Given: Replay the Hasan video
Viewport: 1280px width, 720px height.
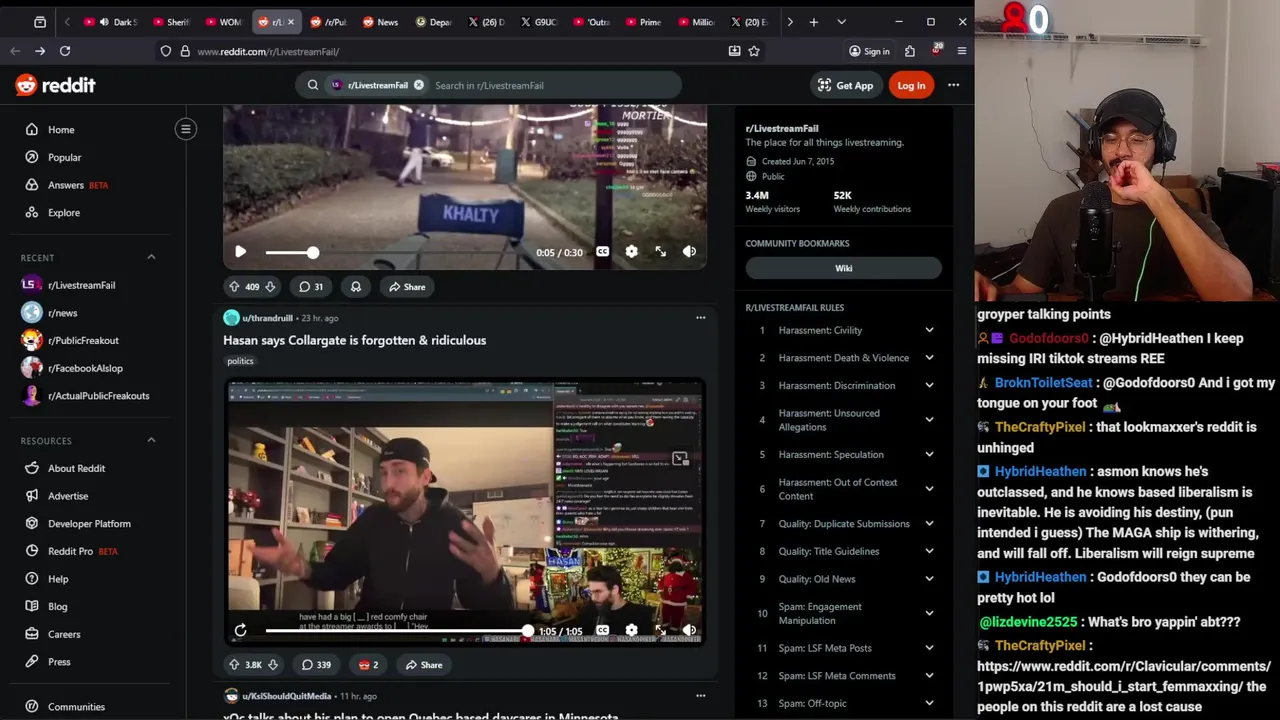Looking at the screenshot, I should coord(241,631).
